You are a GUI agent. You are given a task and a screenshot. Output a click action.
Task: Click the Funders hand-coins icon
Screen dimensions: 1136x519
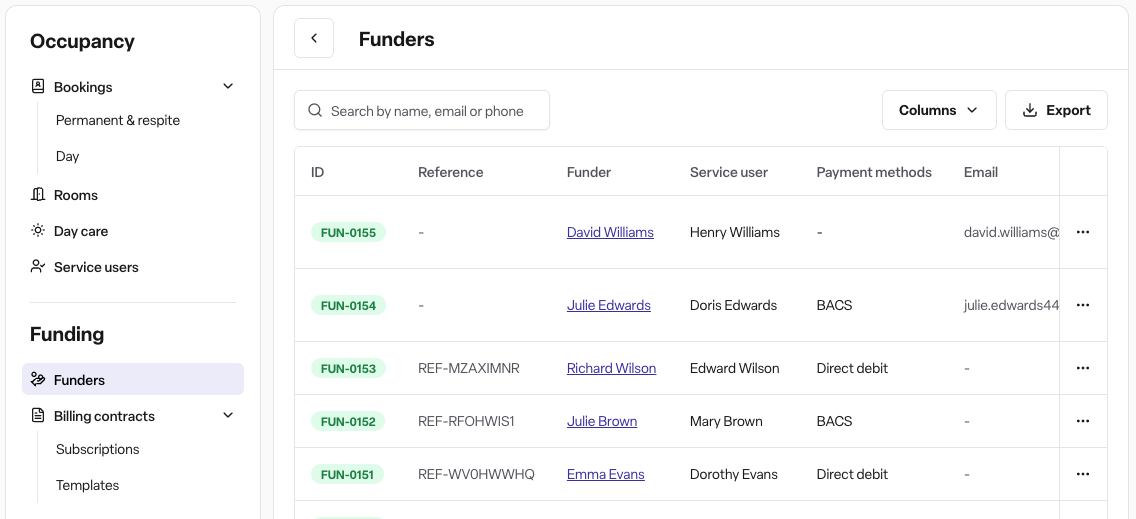[38, 379]
